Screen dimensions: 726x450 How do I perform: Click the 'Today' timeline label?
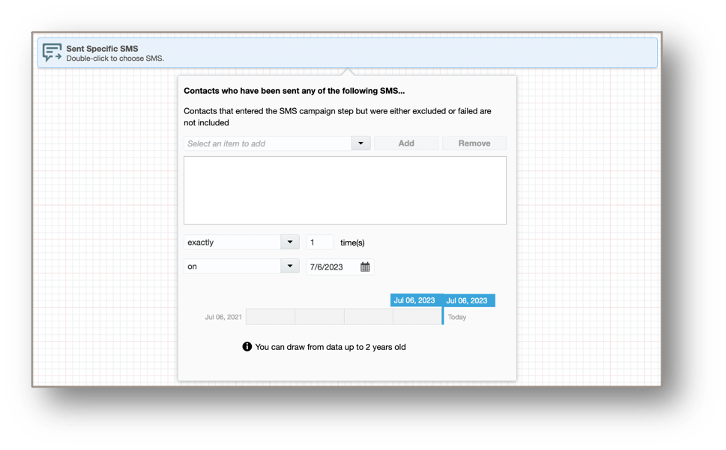457,317
